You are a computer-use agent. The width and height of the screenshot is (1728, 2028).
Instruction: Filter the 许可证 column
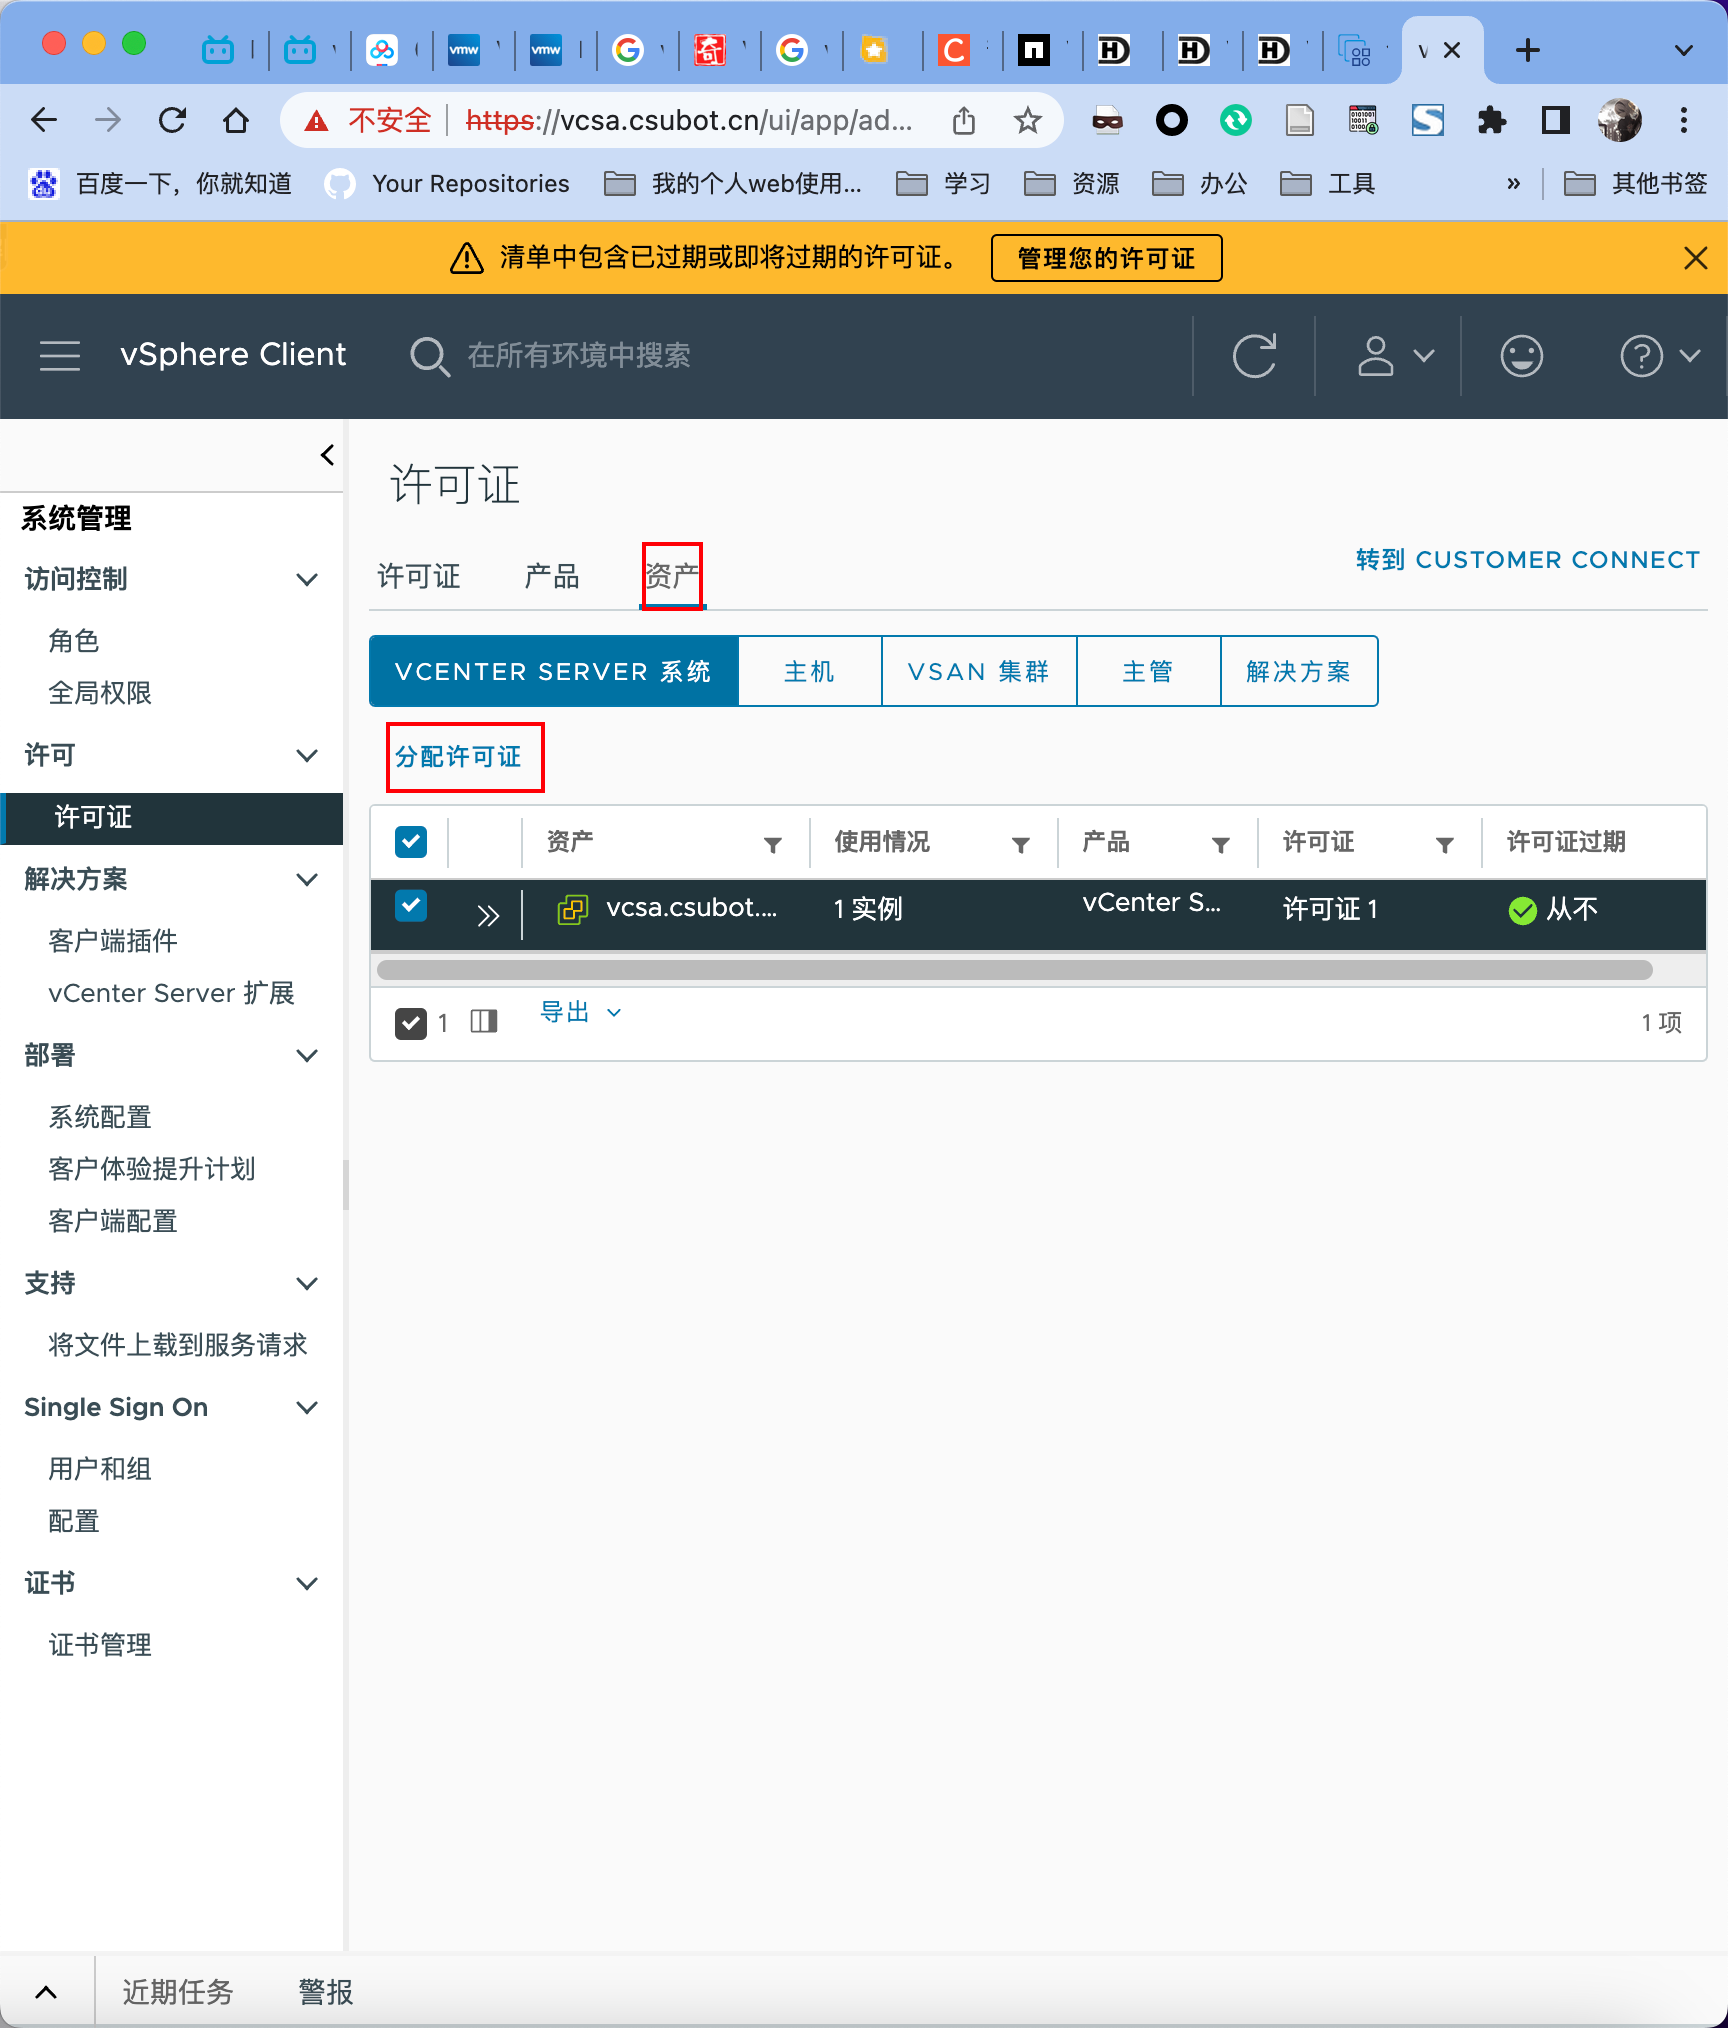coord(1445,845)
